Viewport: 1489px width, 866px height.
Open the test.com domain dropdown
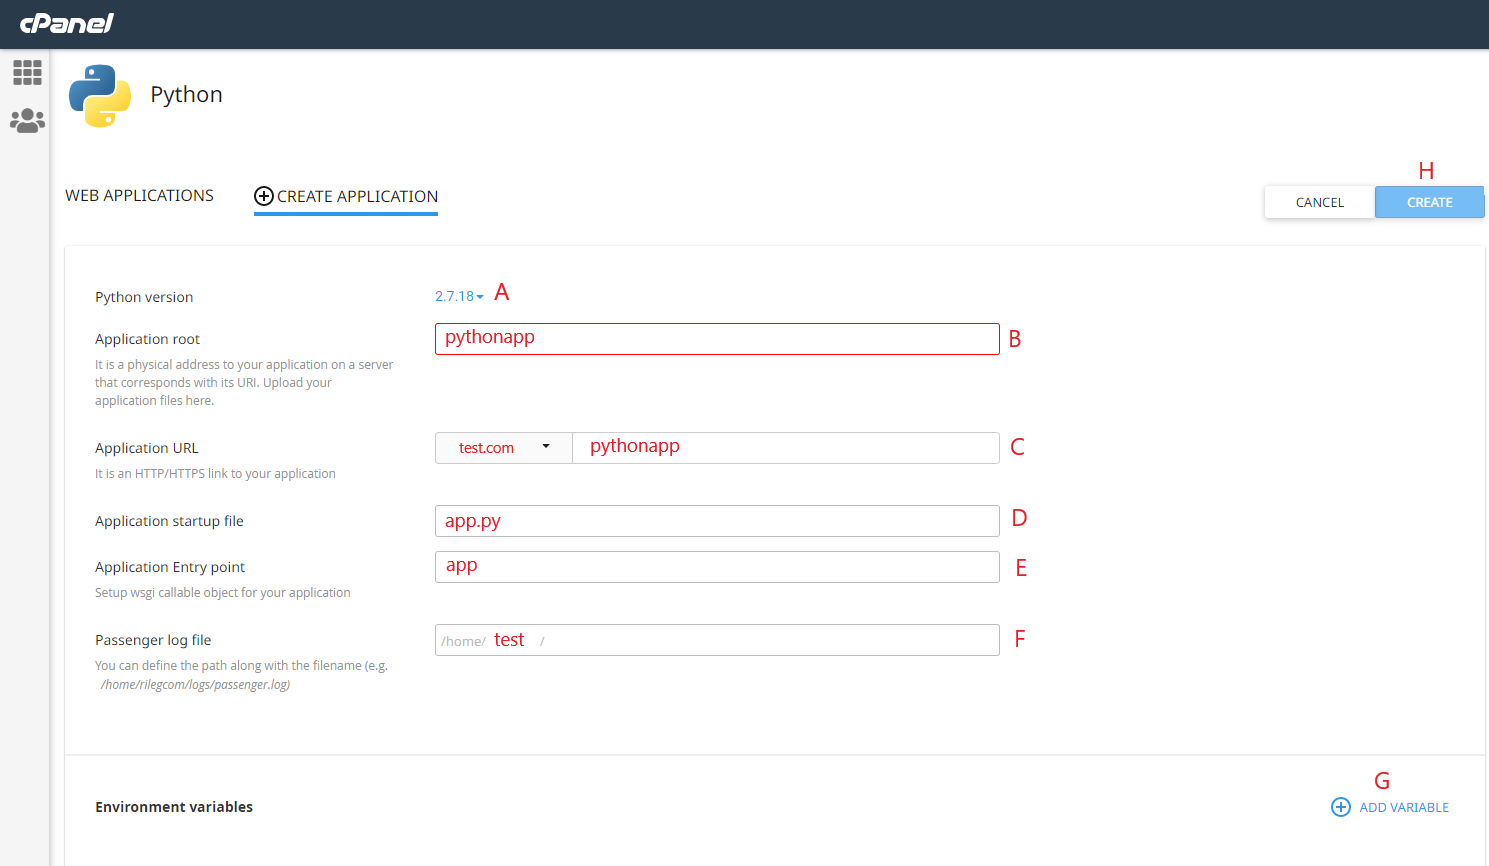504,448
